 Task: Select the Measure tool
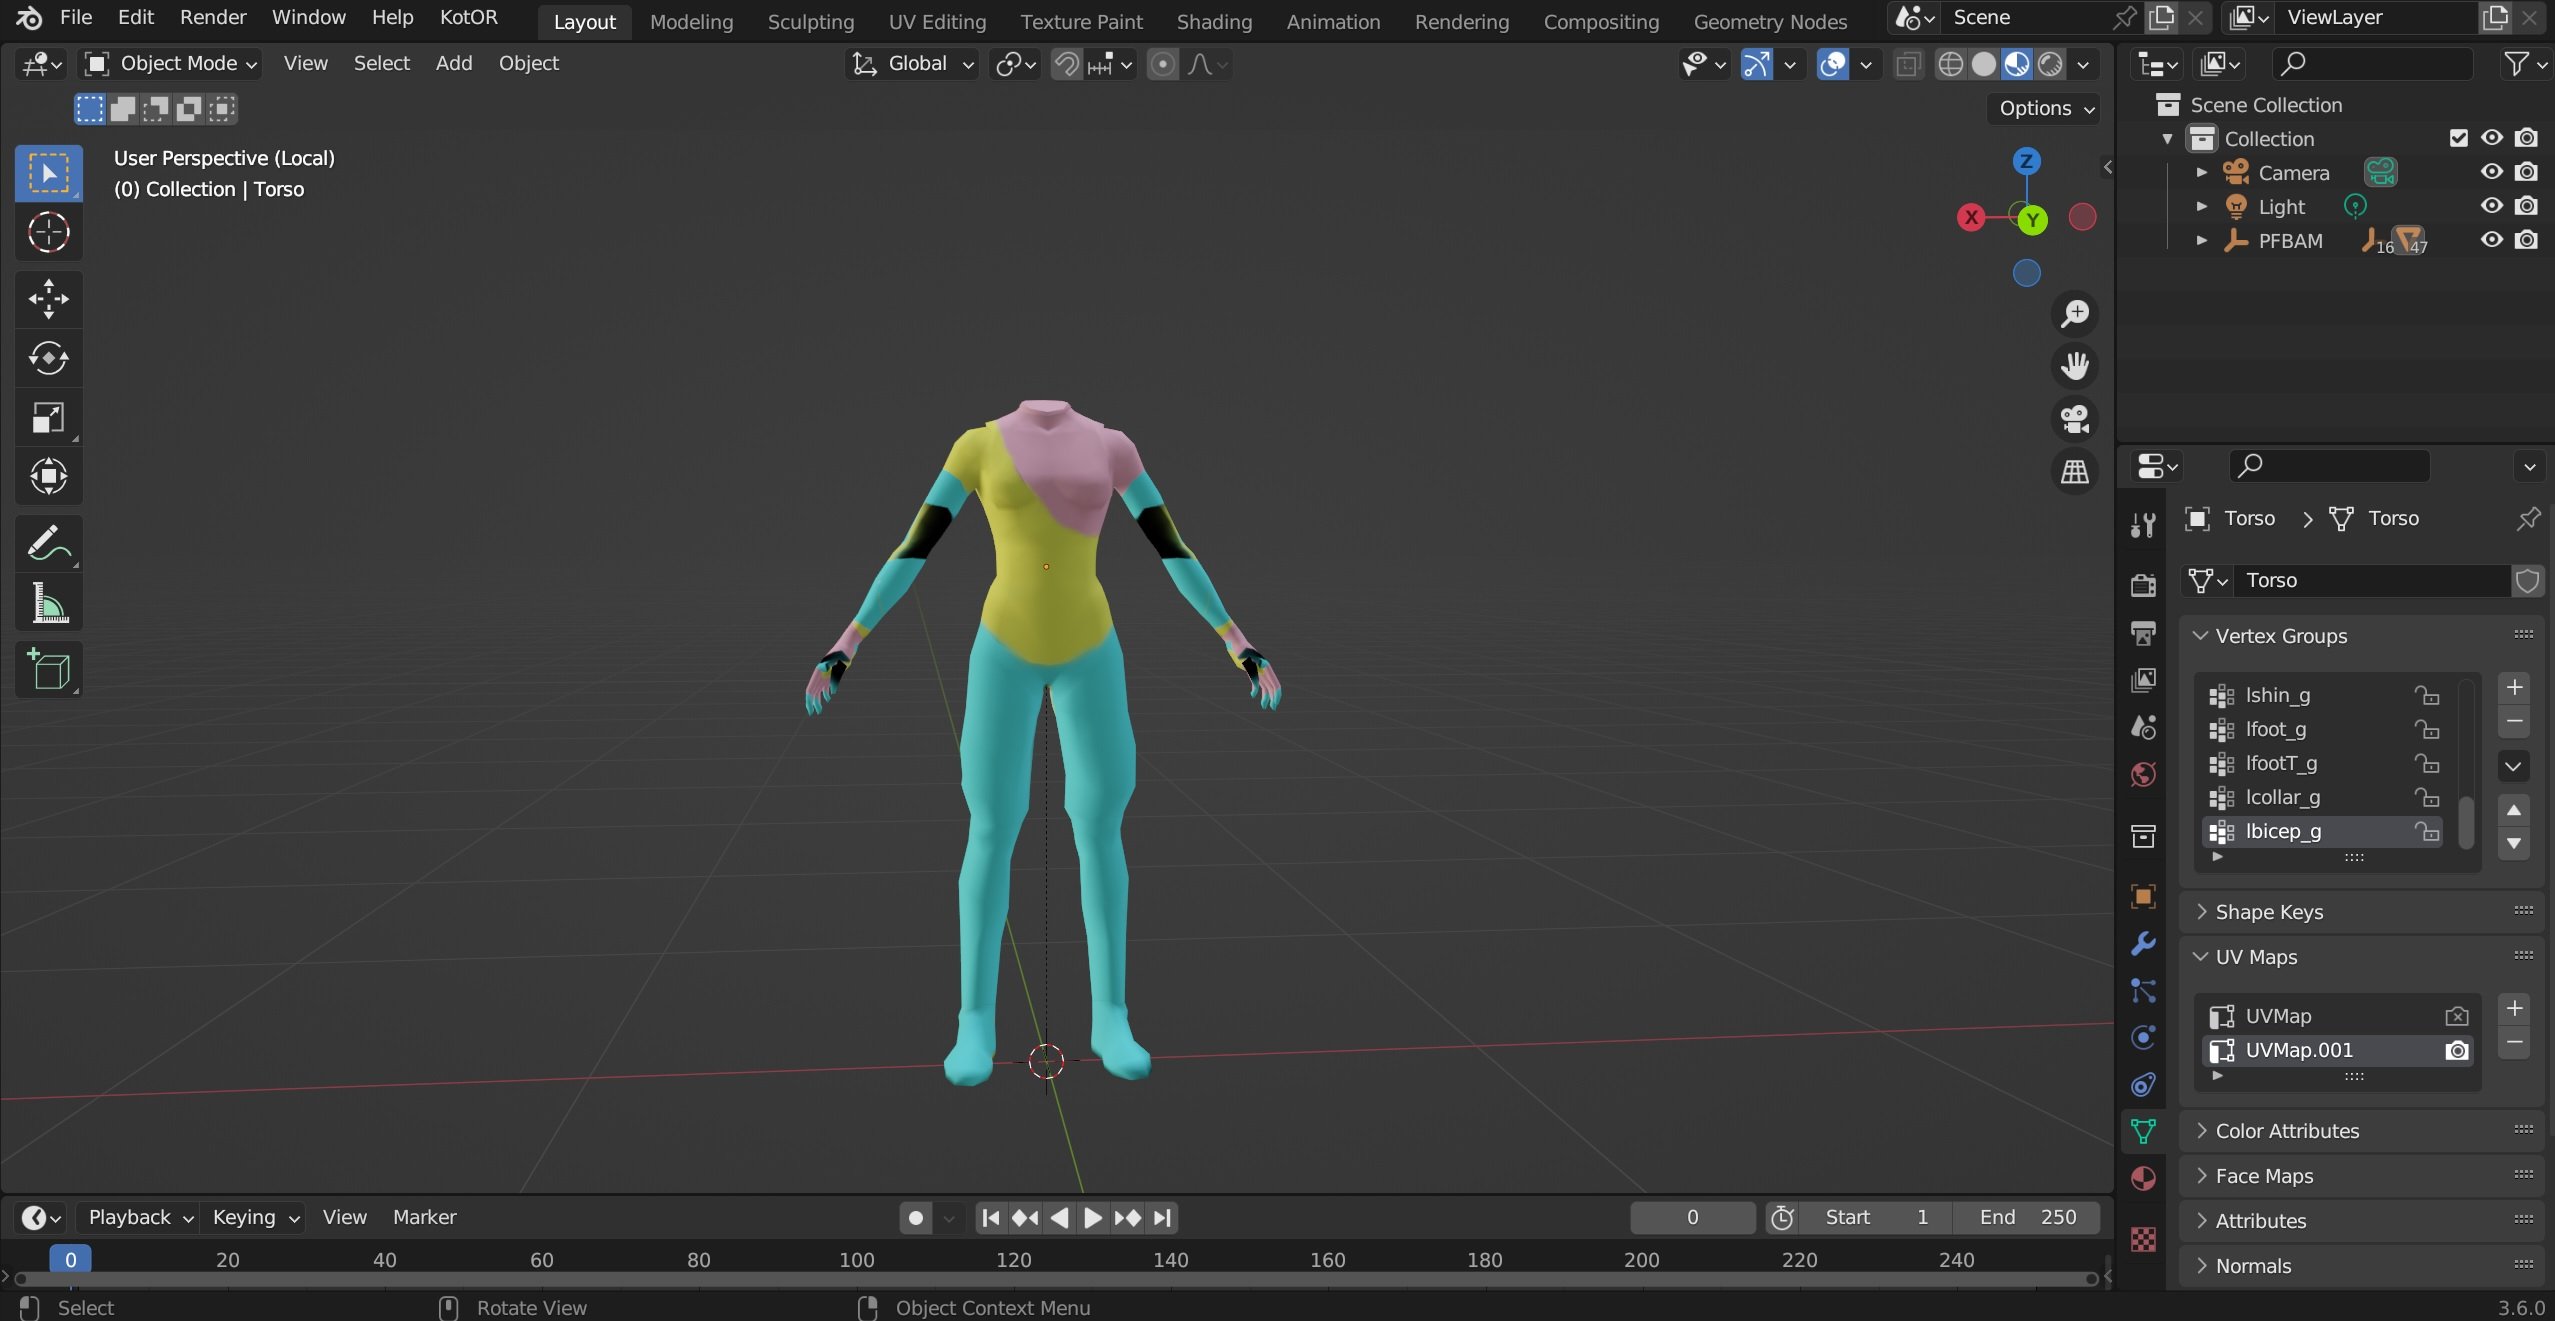[48, 603]
